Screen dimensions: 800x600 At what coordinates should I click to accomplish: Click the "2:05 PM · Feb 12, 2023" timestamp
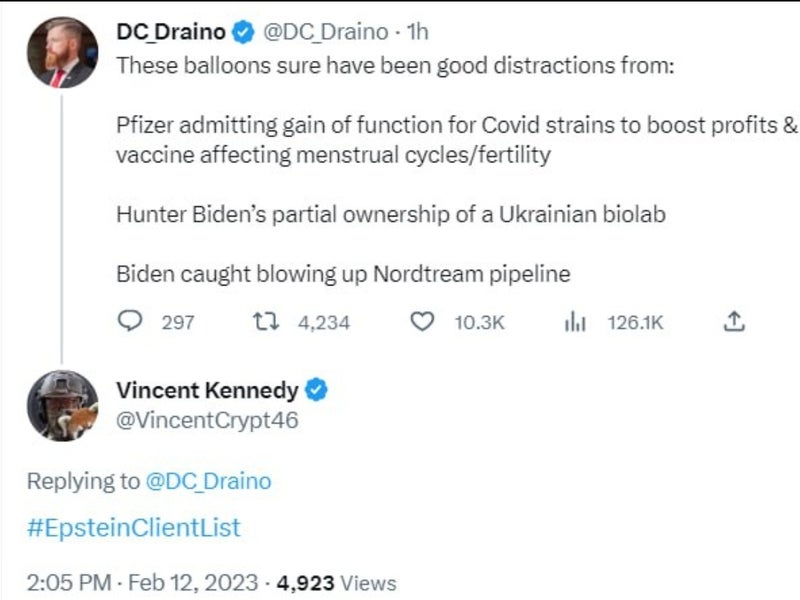[143, 582]
